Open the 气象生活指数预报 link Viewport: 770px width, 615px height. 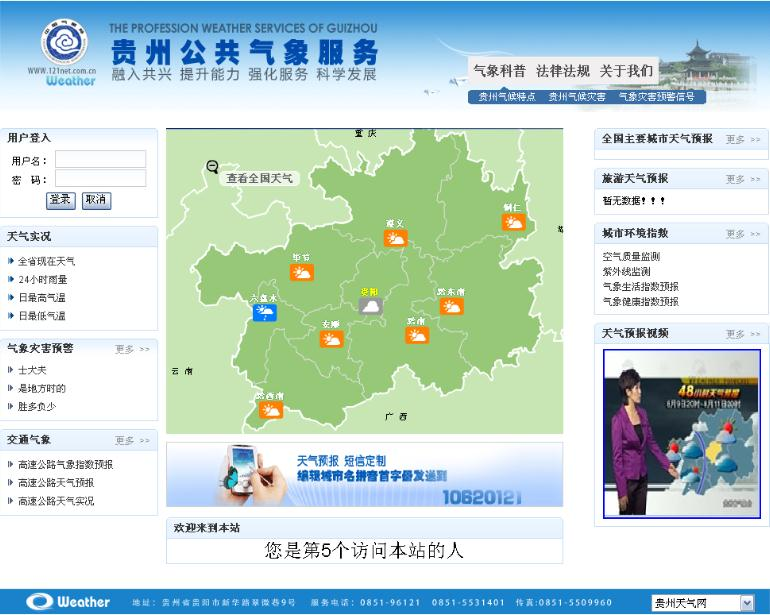click(x=640, y=287)
